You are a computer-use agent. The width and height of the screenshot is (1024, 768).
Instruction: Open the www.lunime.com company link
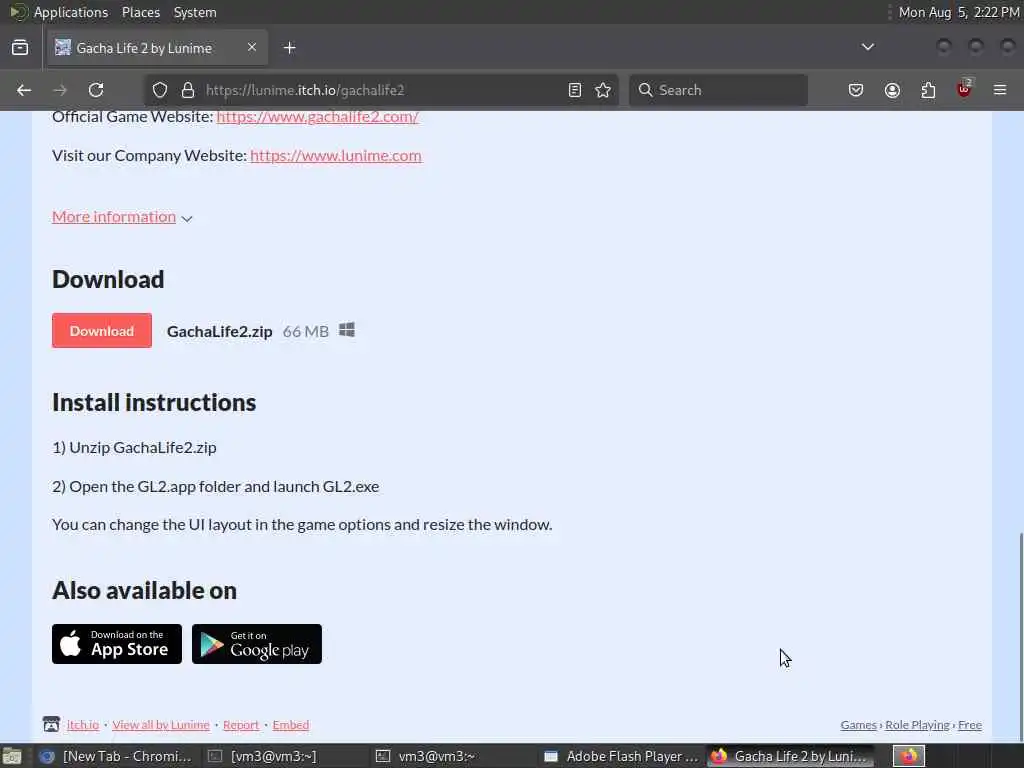click(x=336, y=155)
